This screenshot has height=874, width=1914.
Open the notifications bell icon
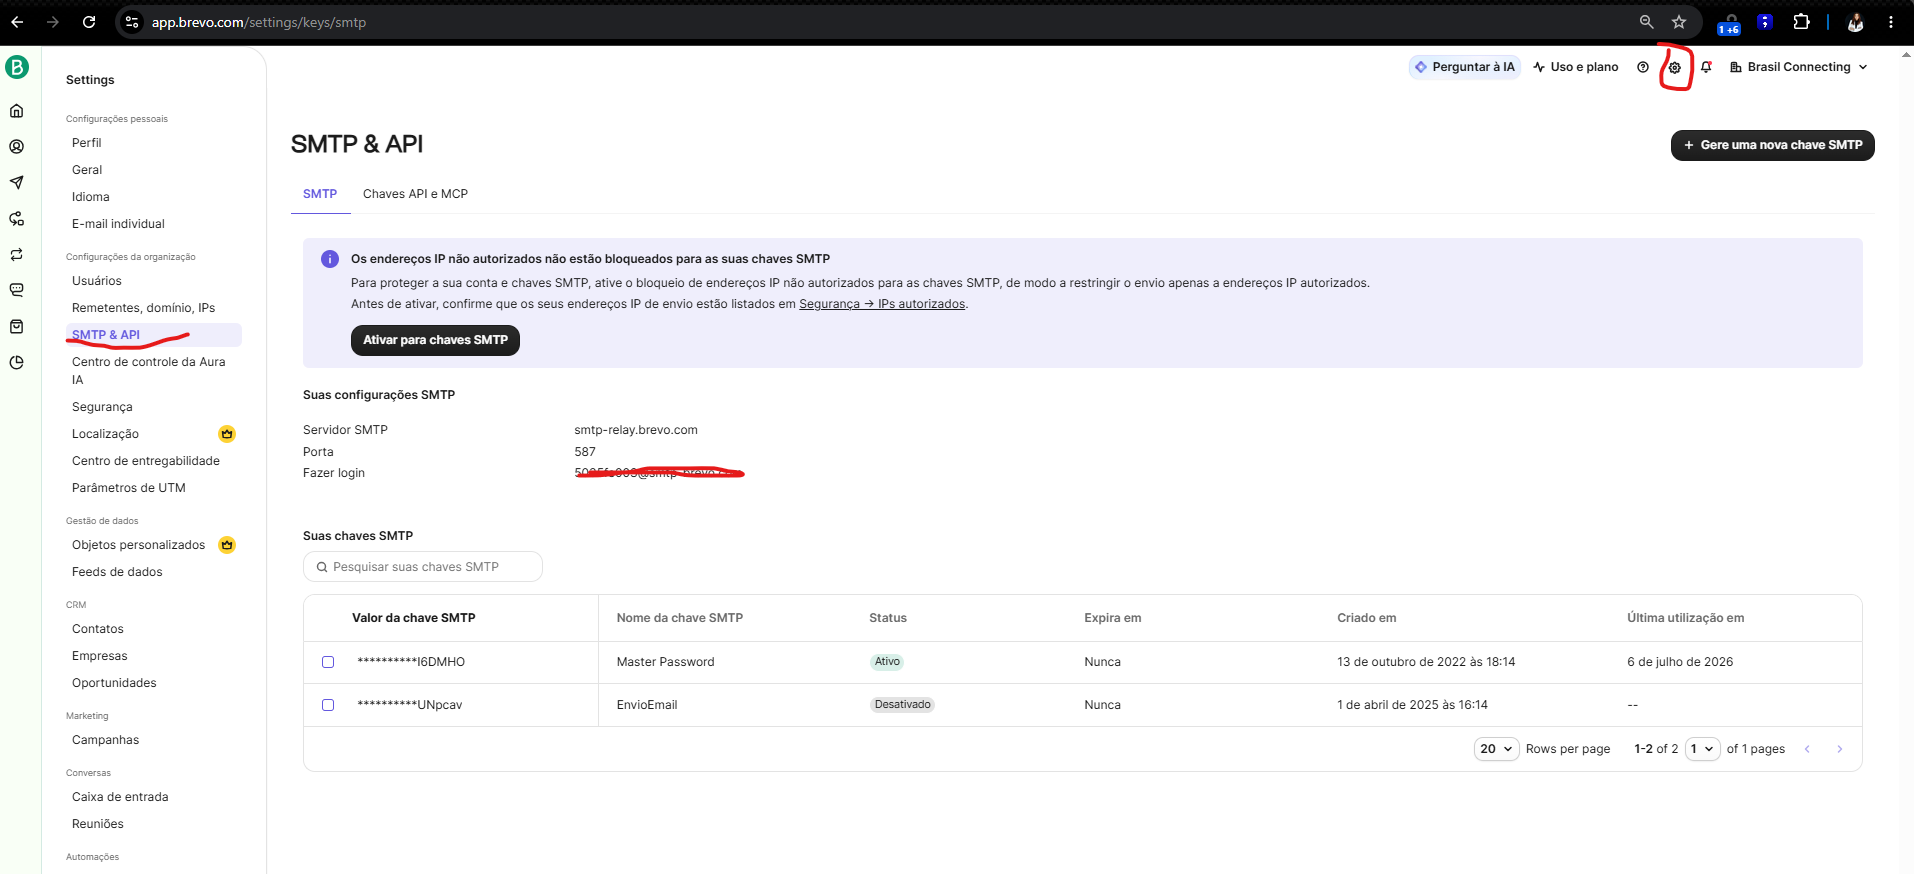[1707, 67]
